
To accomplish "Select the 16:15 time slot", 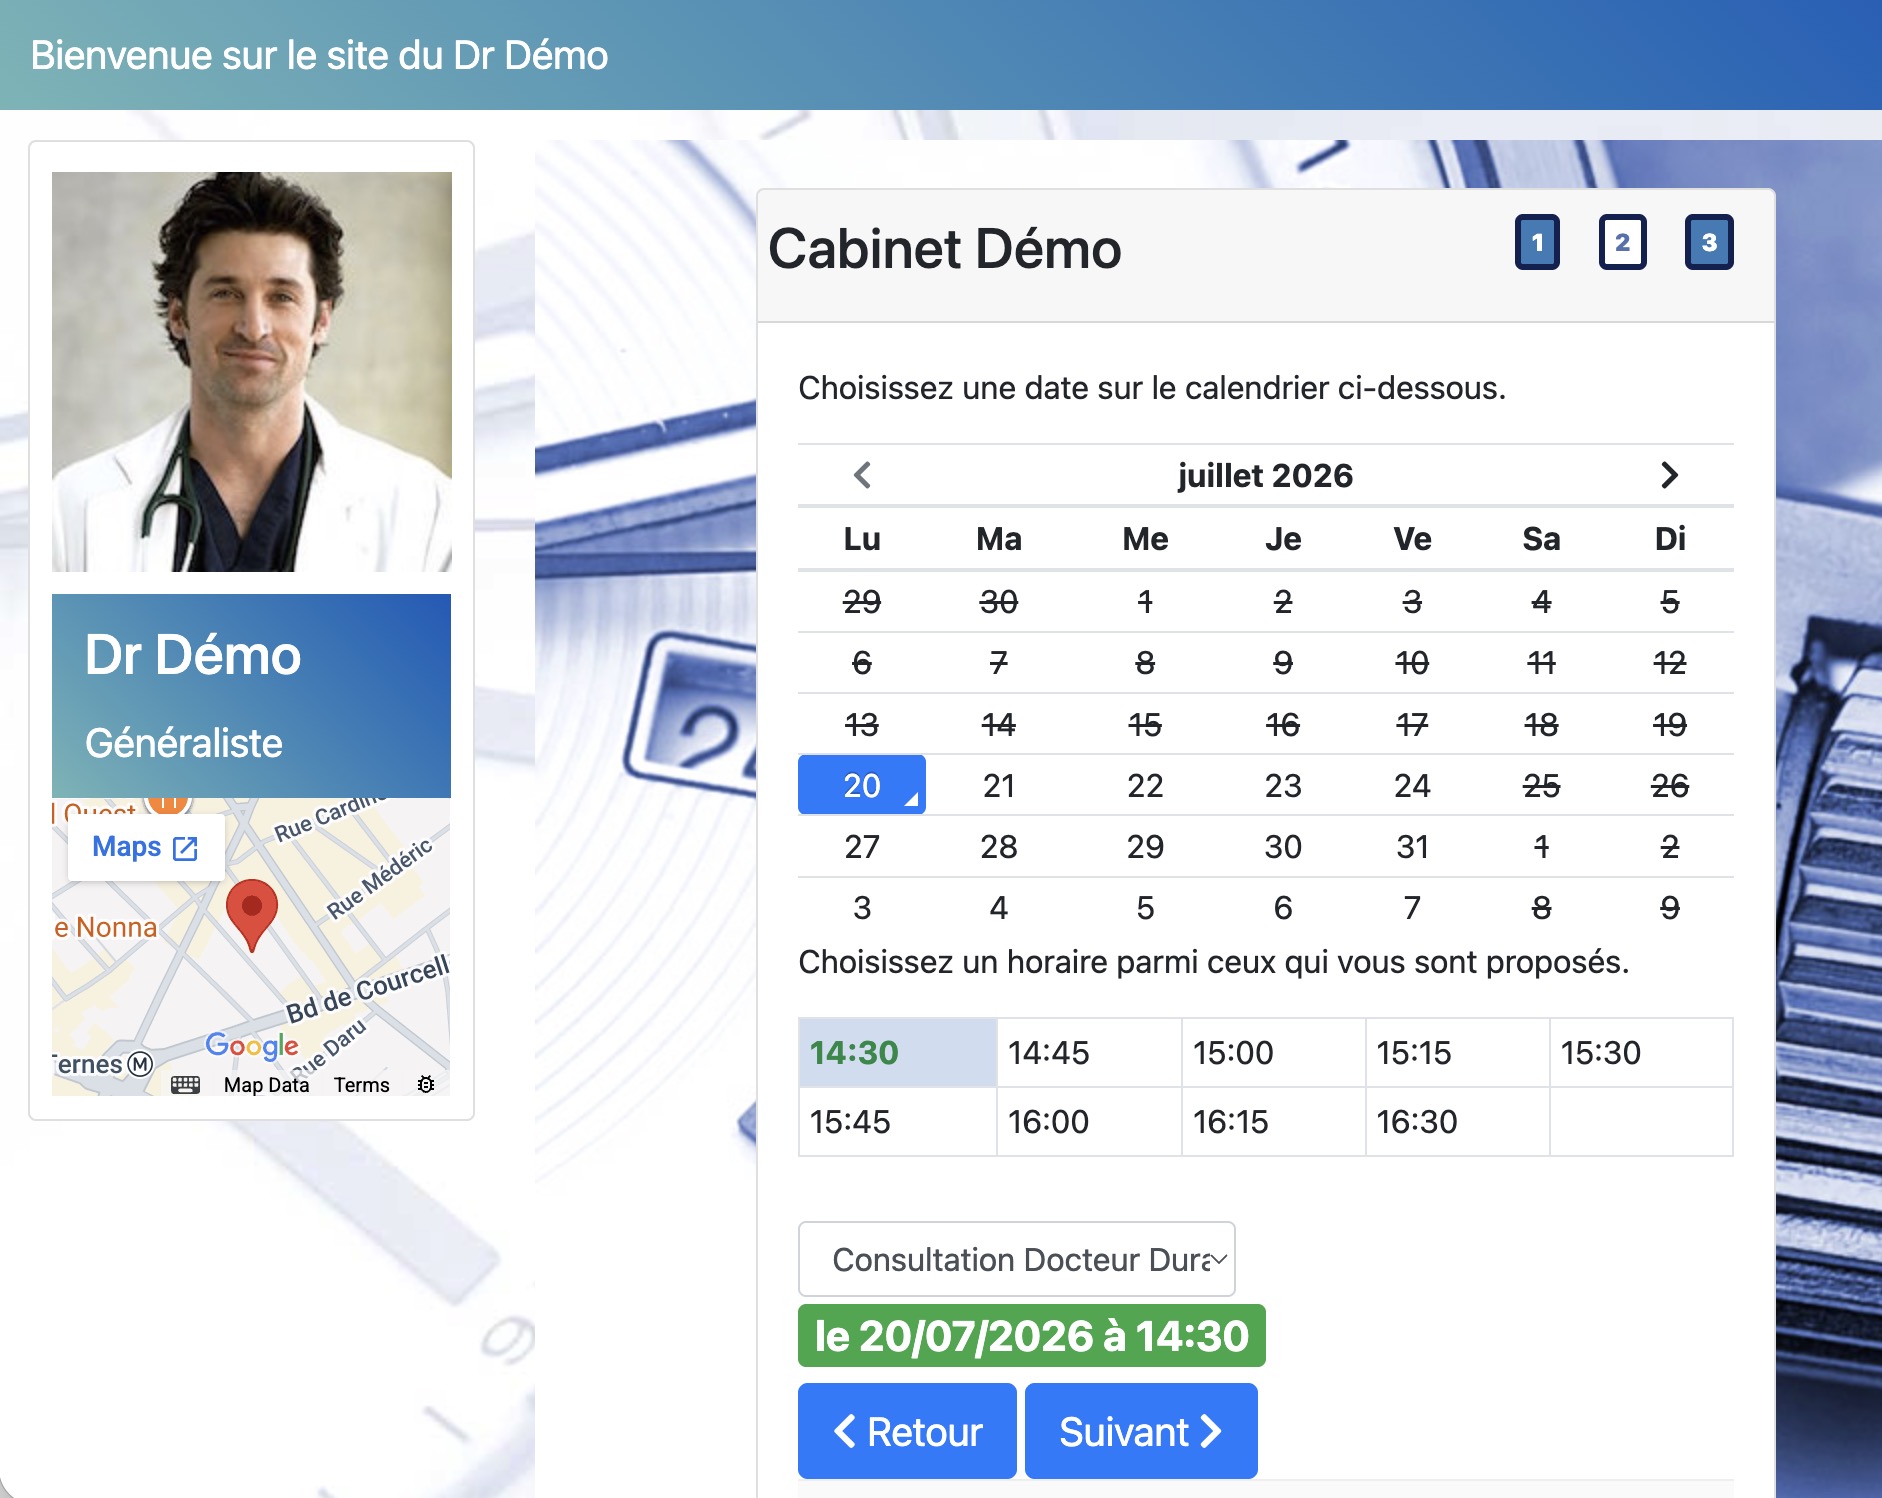I will tap(1273, 1121).
